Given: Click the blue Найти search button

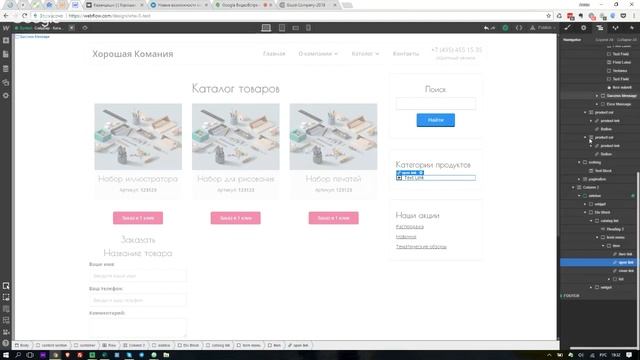Looking at the screenshot, I should click(x=436, y=120).
